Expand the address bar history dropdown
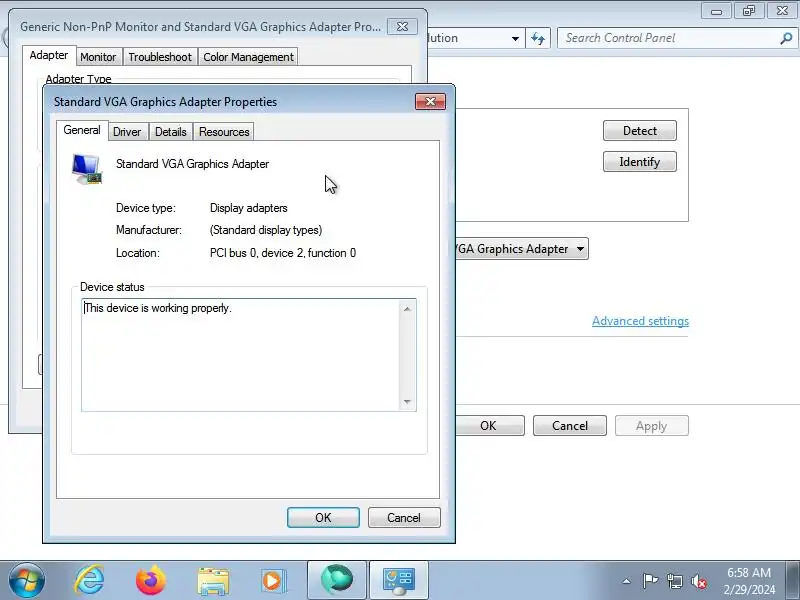The image size is (800, 600). point(515,39)
